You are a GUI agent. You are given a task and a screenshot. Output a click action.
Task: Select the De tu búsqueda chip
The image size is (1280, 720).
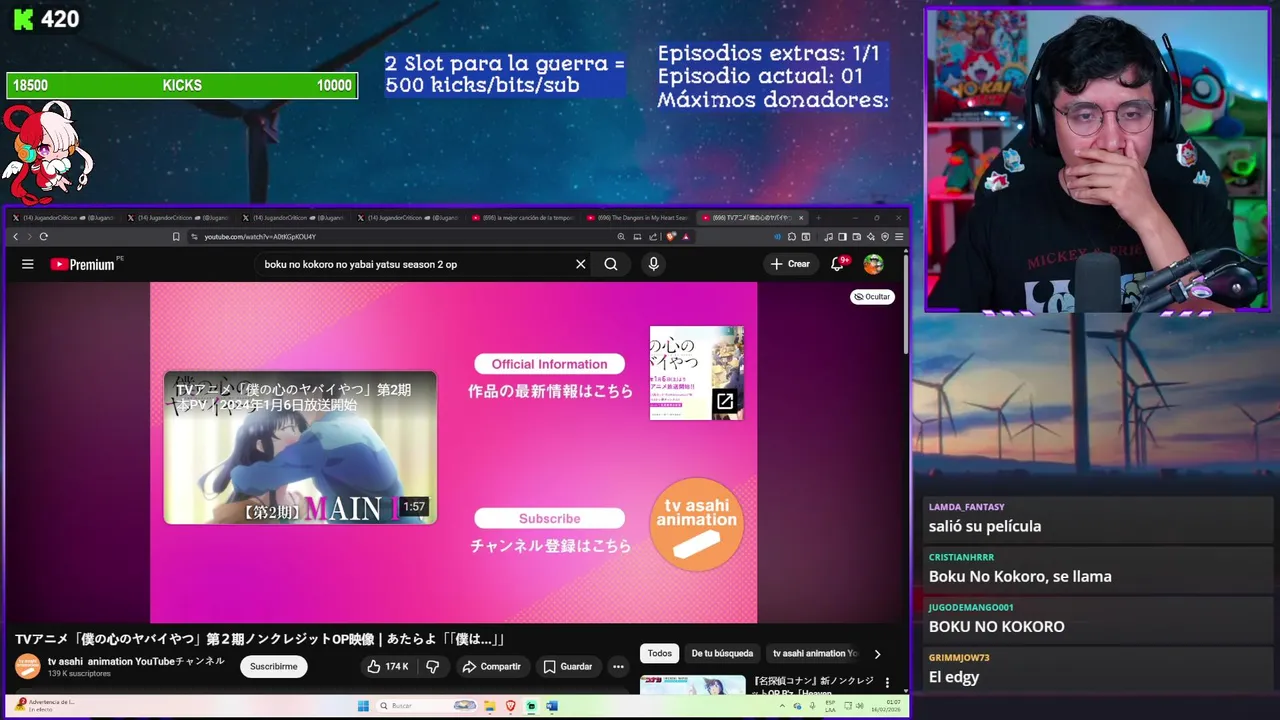(722, 654)
